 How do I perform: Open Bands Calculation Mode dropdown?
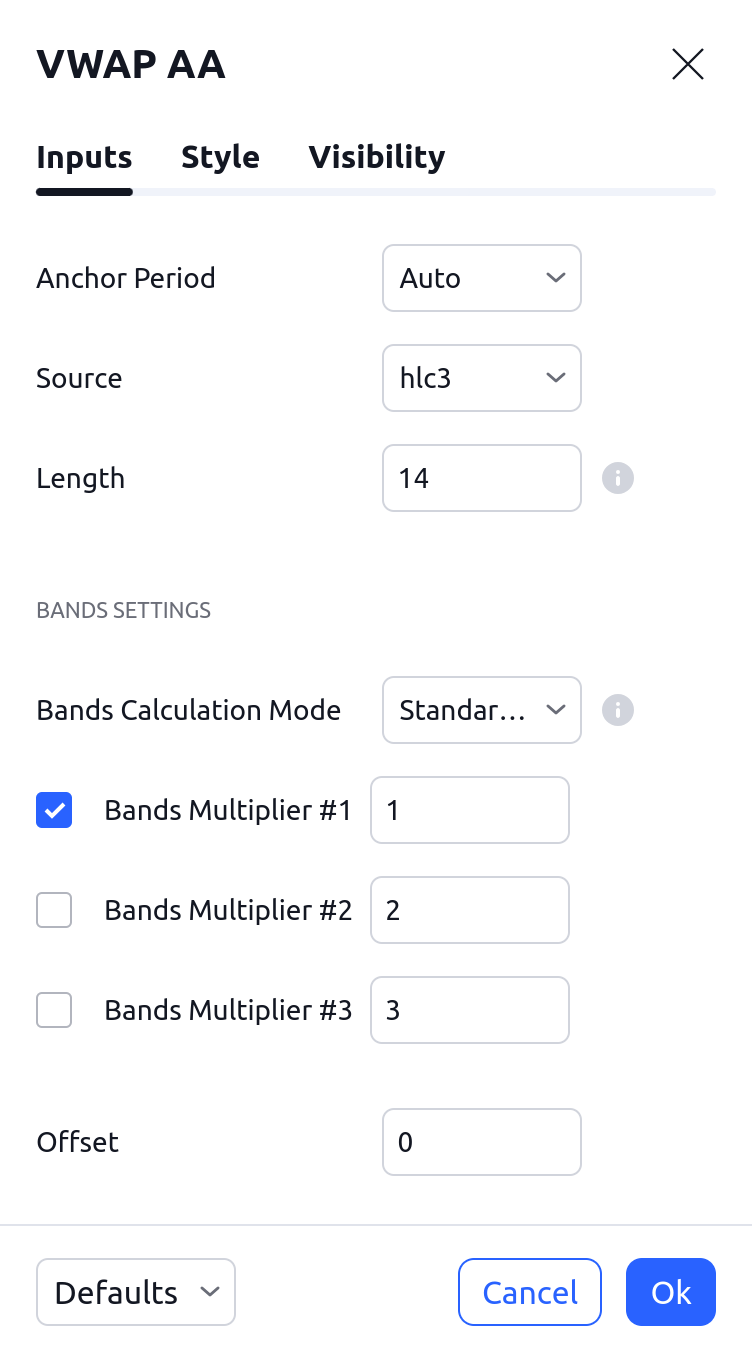(481, 710)
